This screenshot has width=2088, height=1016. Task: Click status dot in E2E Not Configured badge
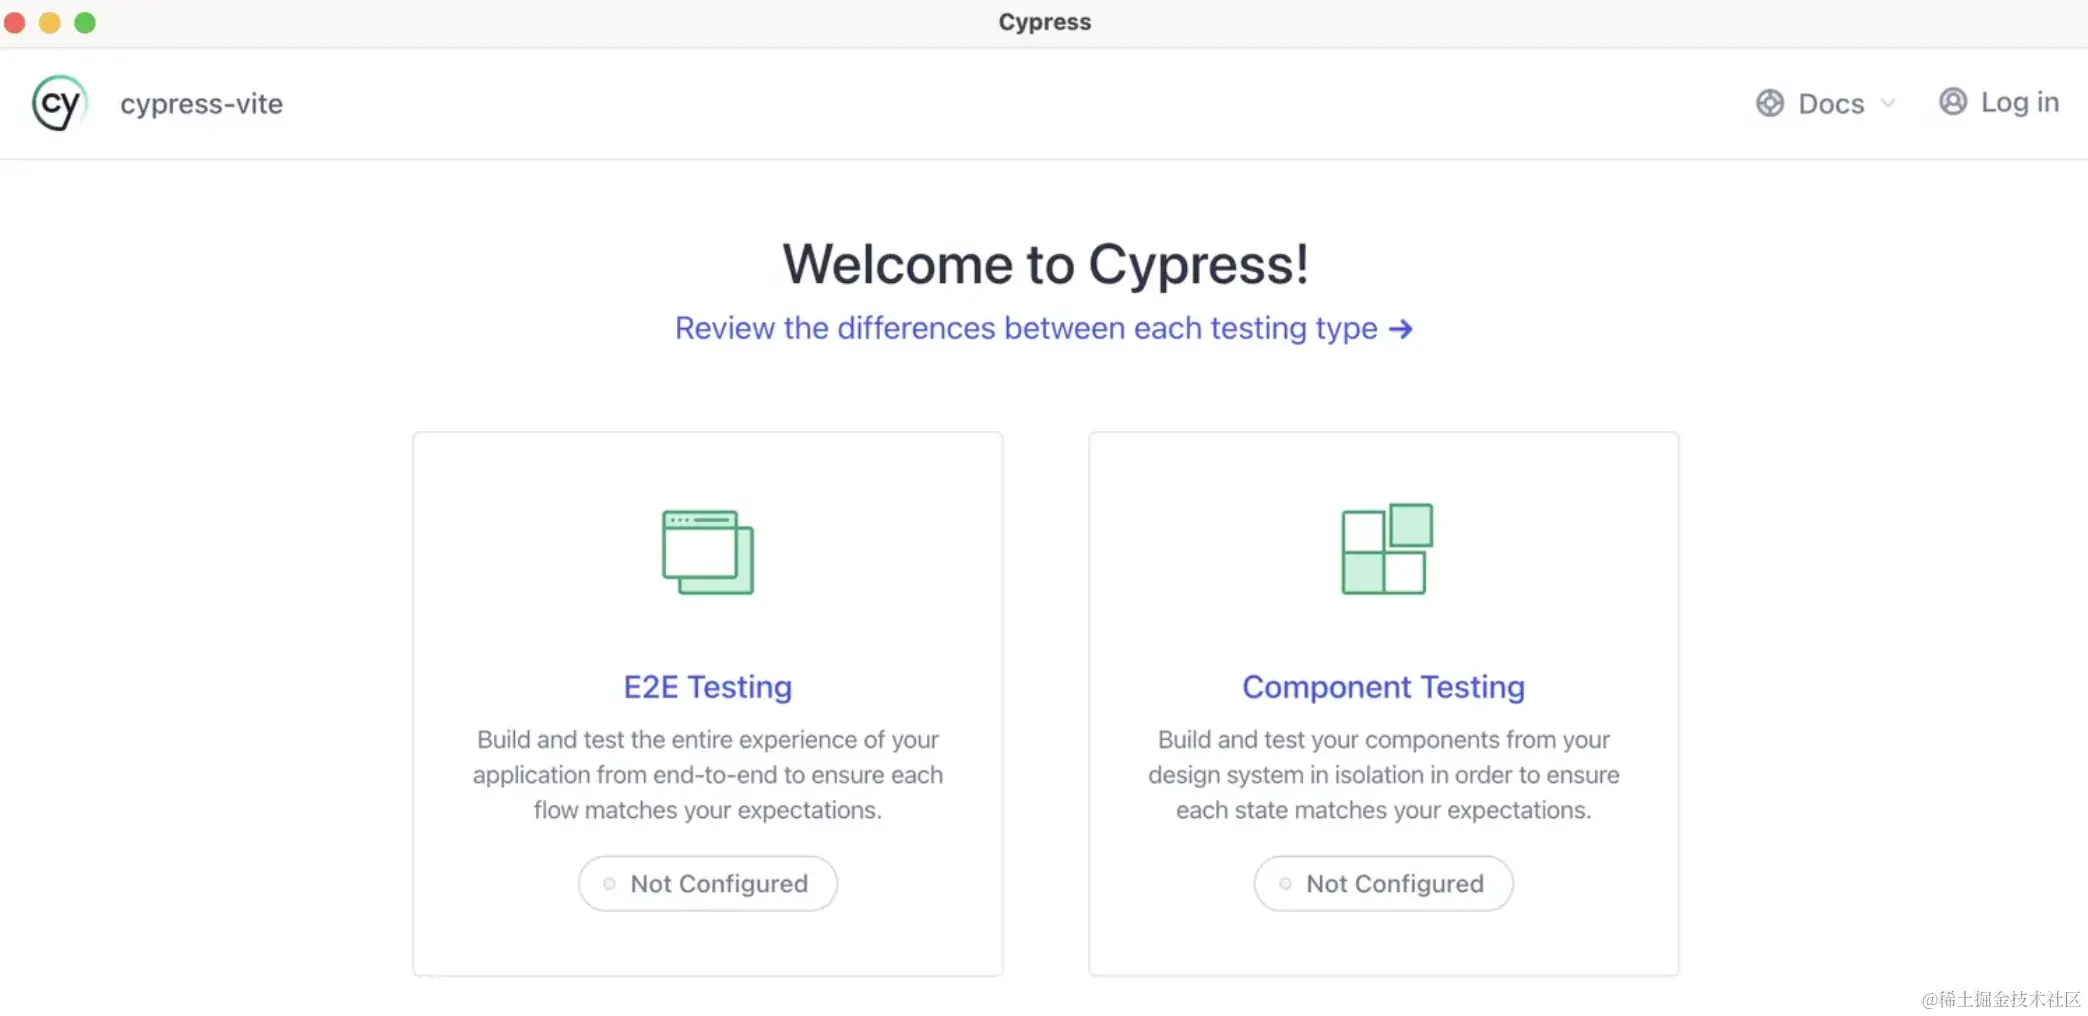pyautogui.click(x=609, y=883)
